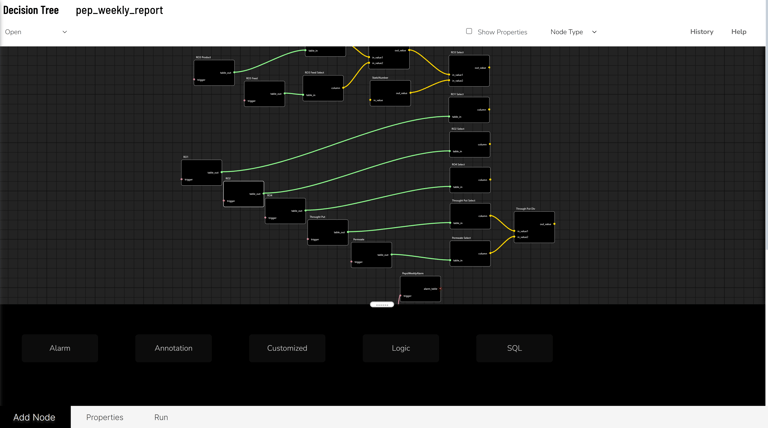
Task: Click table_out port on Permeate node
Action: [x=391, y=255]
